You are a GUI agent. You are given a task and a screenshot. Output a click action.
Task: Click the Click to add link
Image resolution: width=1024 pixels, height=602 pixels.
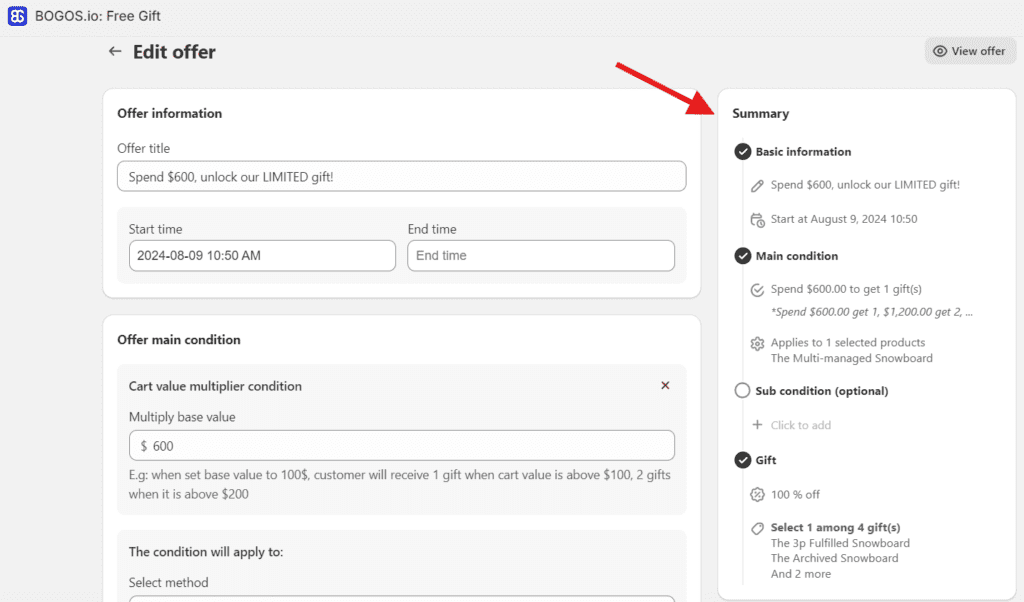800,425
